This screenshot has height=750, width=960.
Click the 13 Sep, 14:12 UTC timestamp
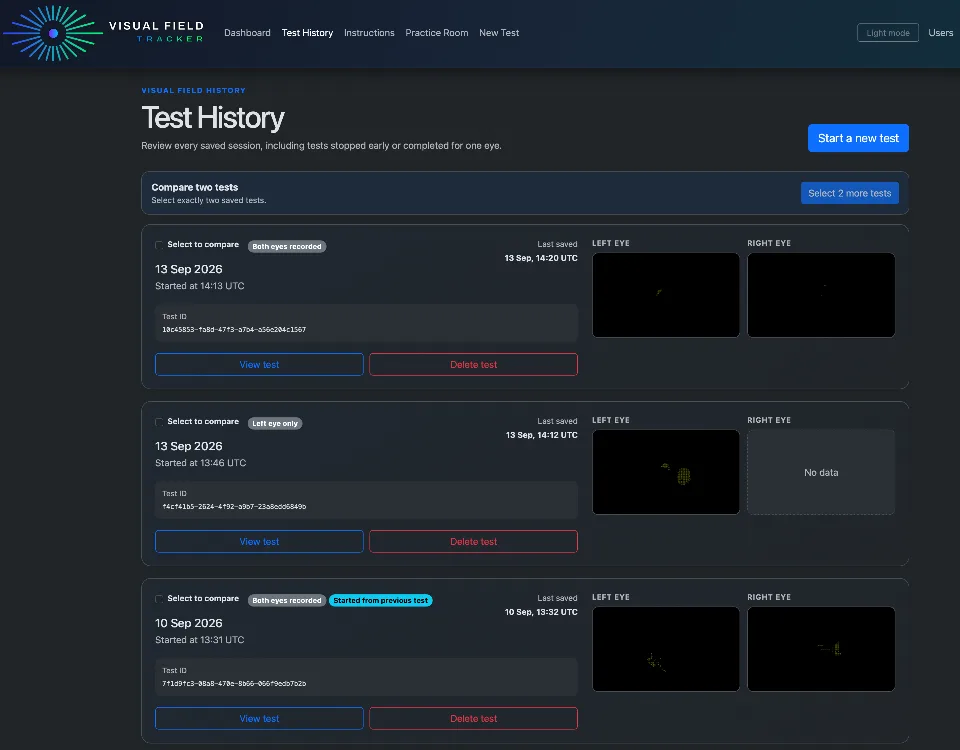[x=541, y=435]
